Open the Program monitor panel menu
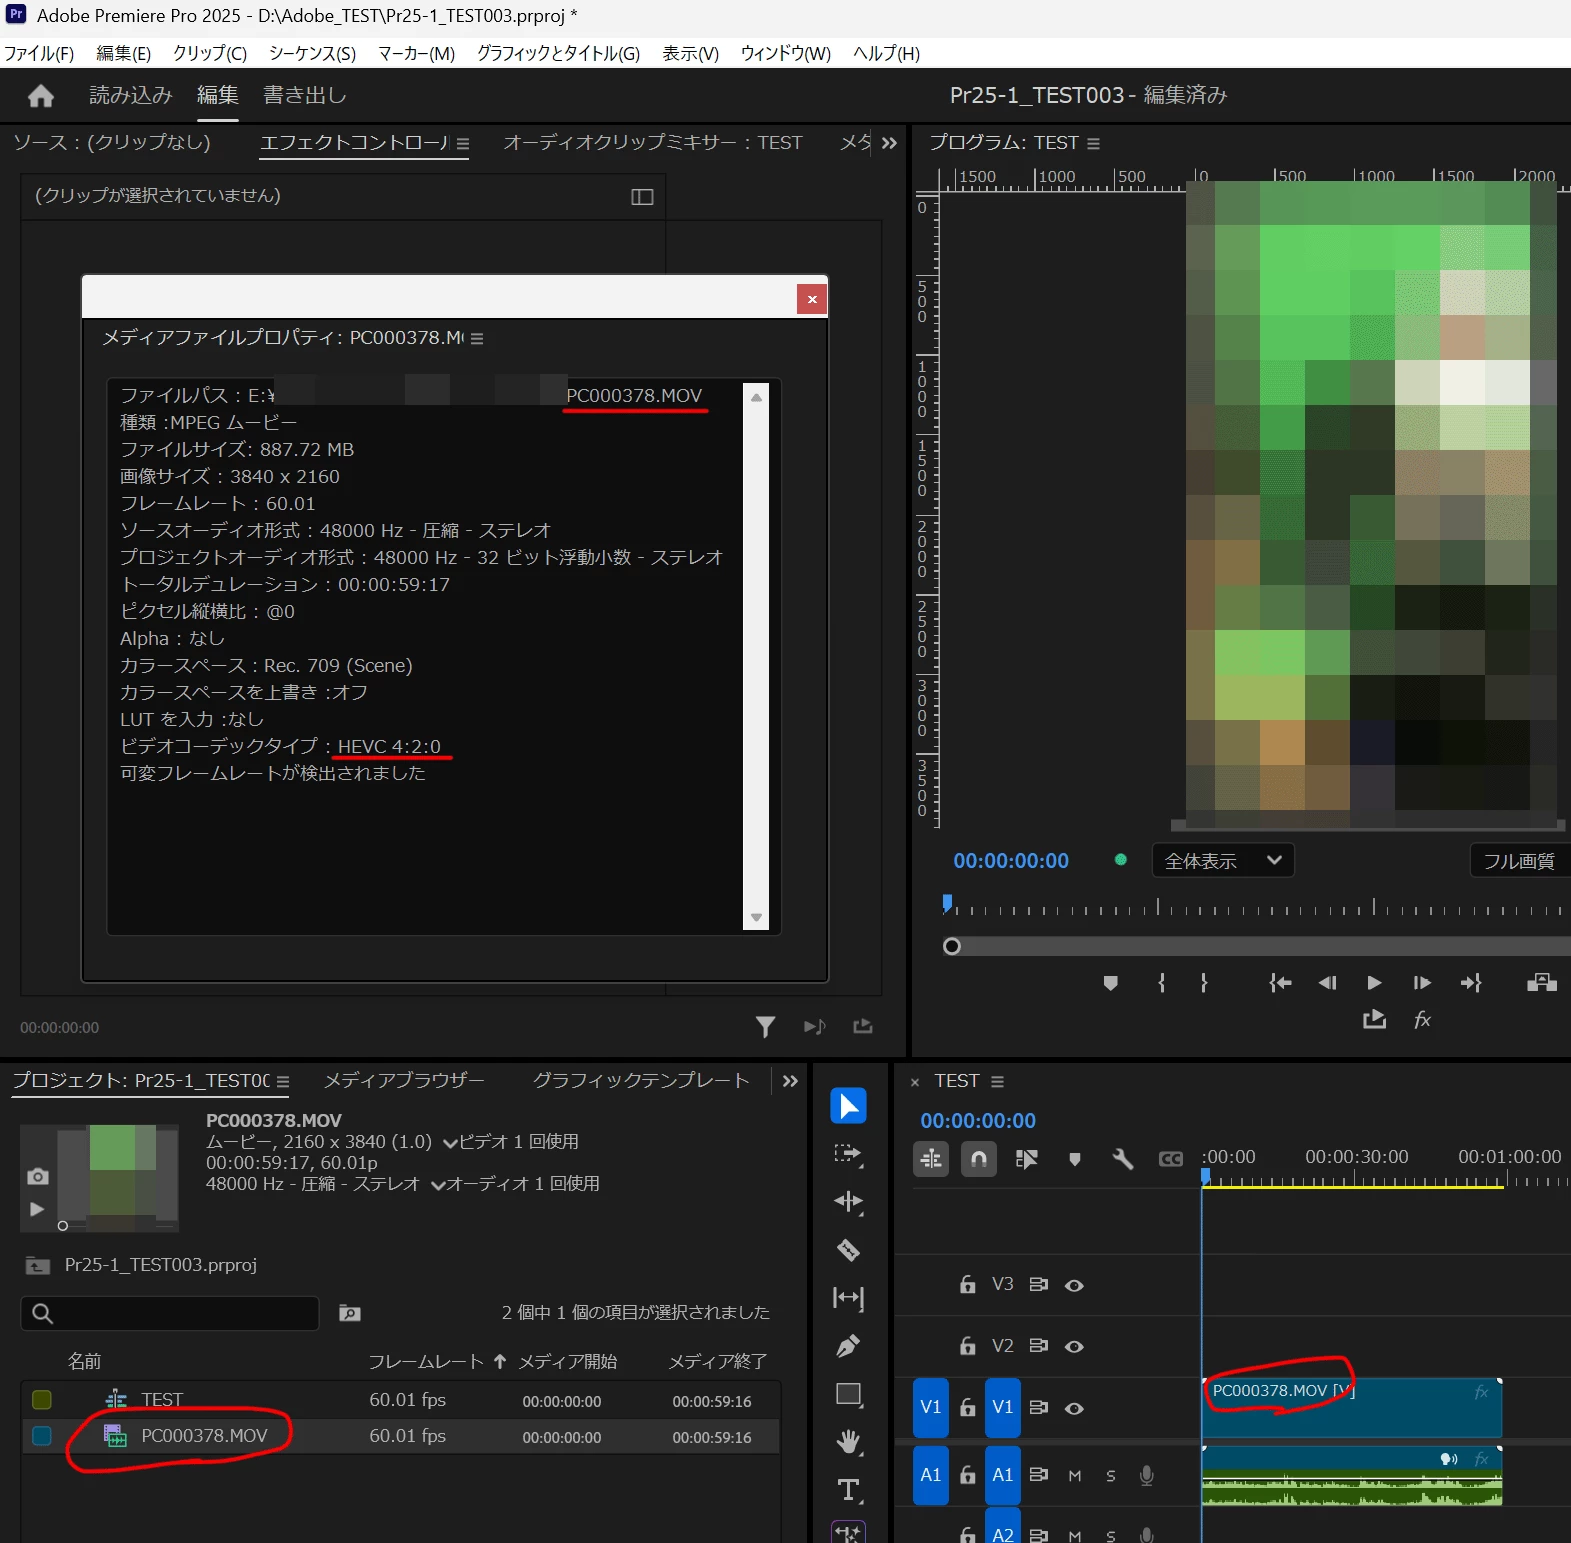 coord(1093,143)
